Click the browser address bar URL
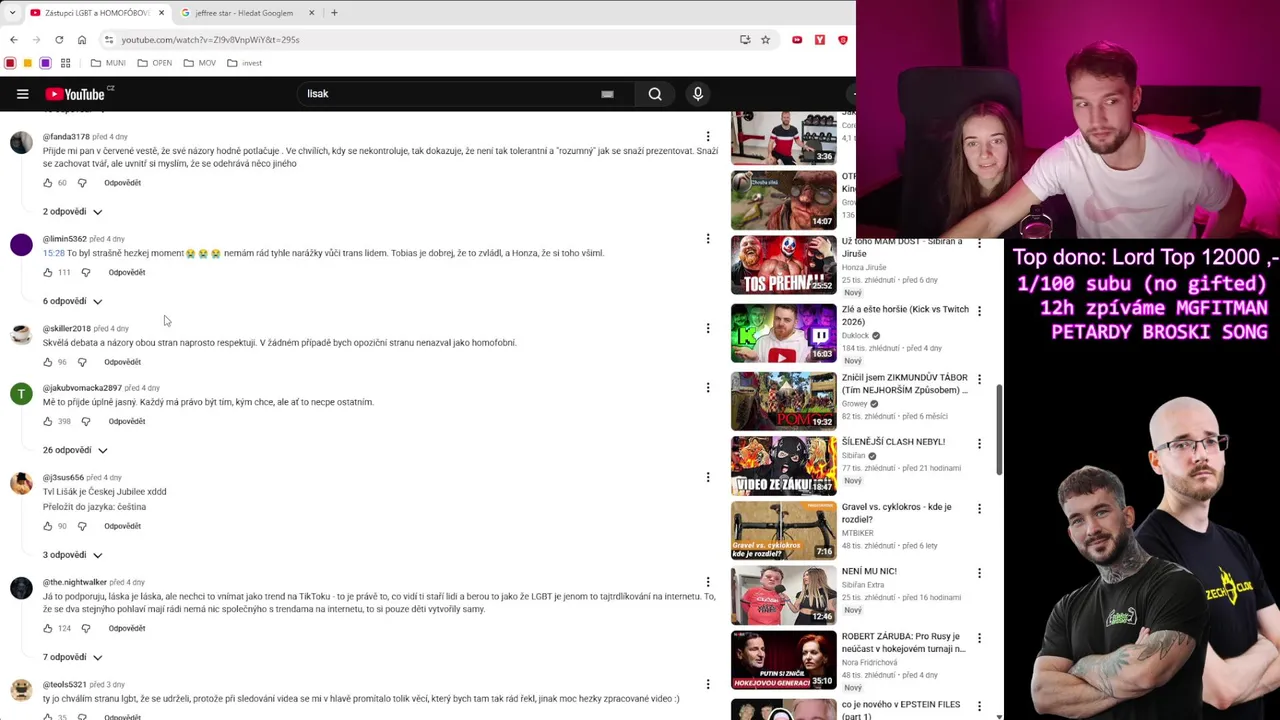 pyautogui.click(x=210, y=40)
